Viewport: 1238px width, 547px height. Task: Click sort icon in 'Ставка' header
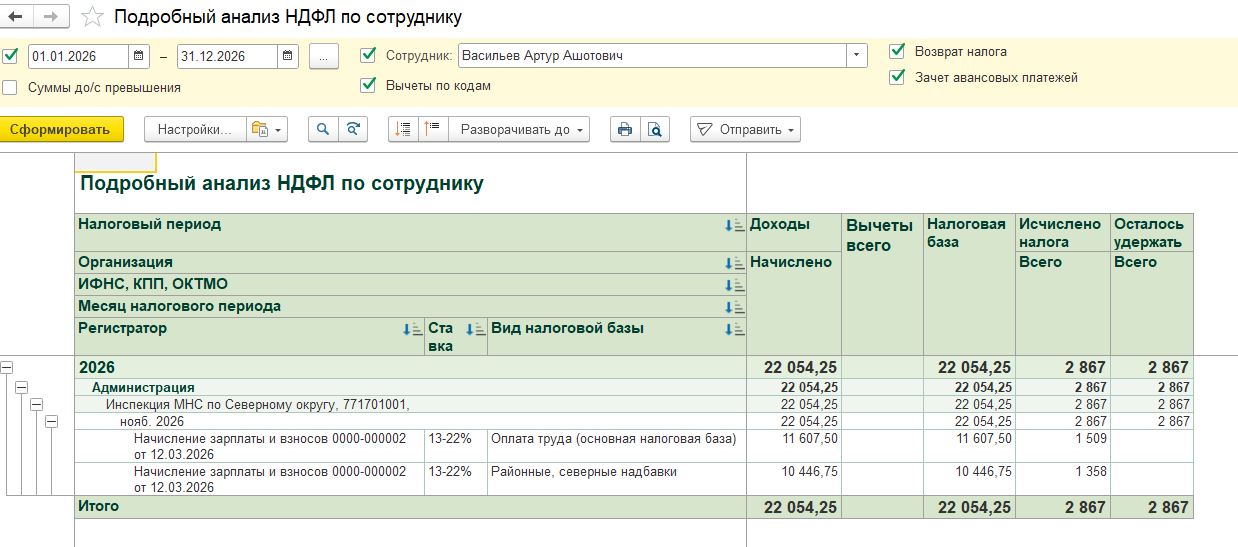pyautogui.click(x=475, y=329)
